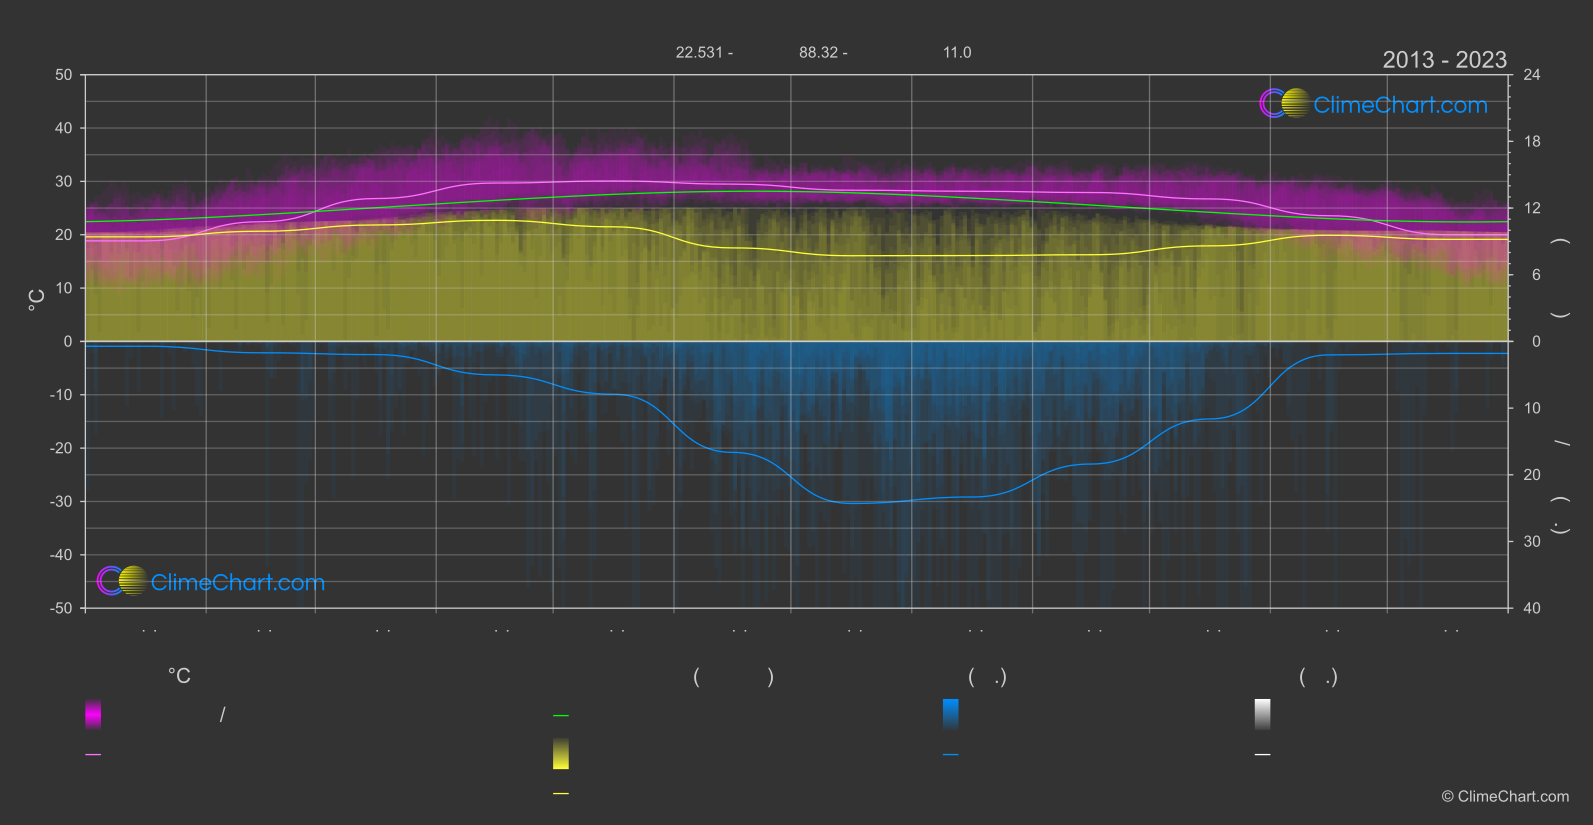The height and width of the screenshot is (825, 1593).
Task: Click the 11.0 value in the header
Action: pyautogui.click(x=957, y=52)
